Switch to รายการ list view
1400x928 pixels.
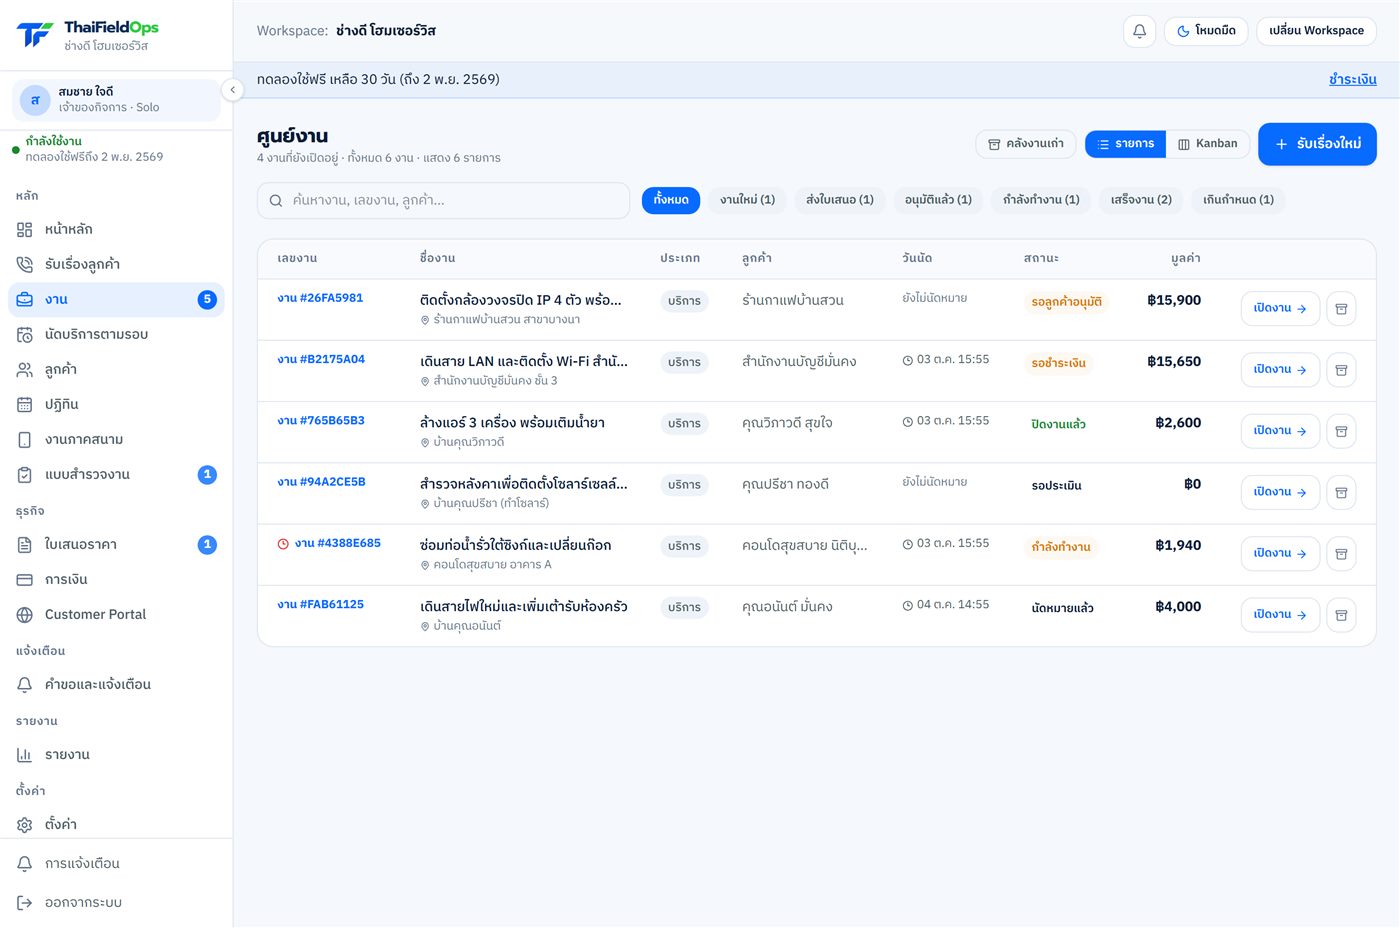click(x=1125, y=144)
